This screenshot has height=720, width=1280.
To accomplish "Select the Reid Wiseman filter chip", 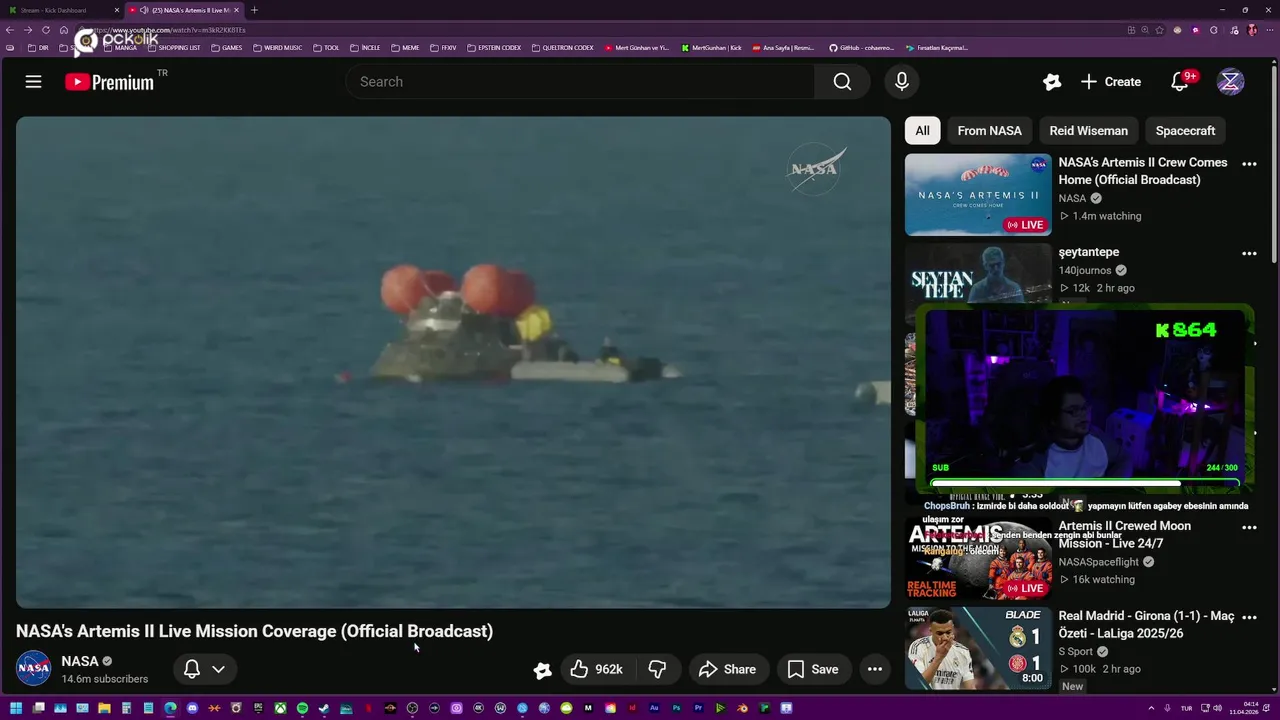I will click(1088, 130).
